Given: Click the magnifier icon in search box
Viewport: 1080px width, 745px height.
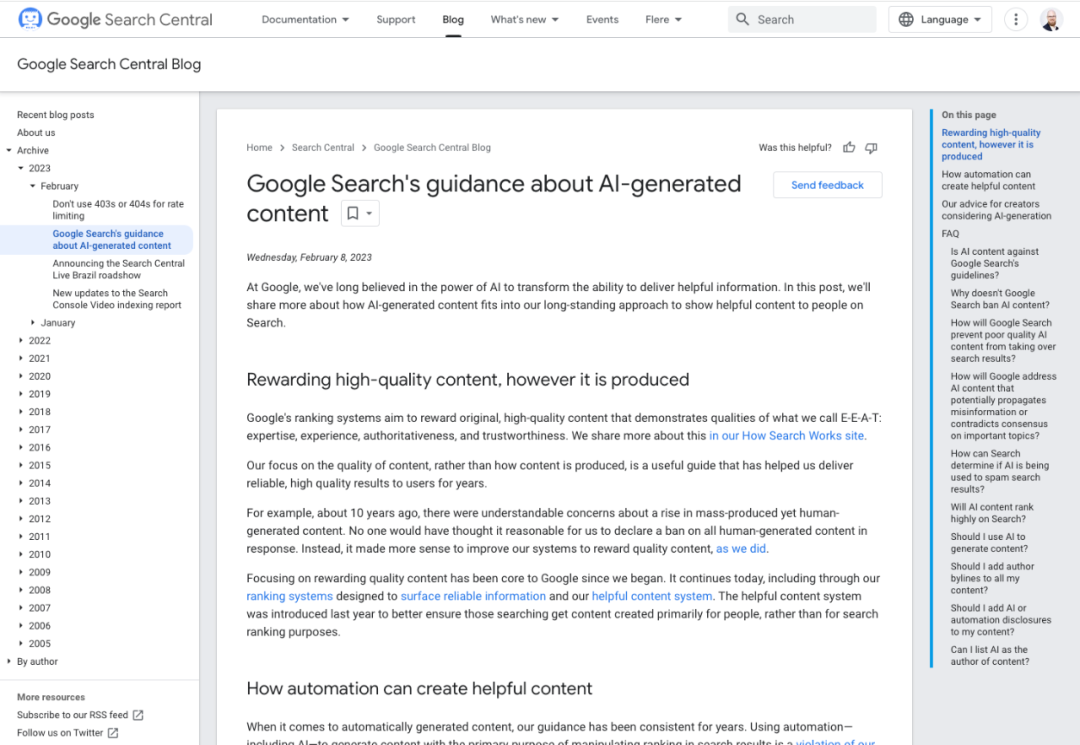Looking at the screenshot, I should [742, 19].
